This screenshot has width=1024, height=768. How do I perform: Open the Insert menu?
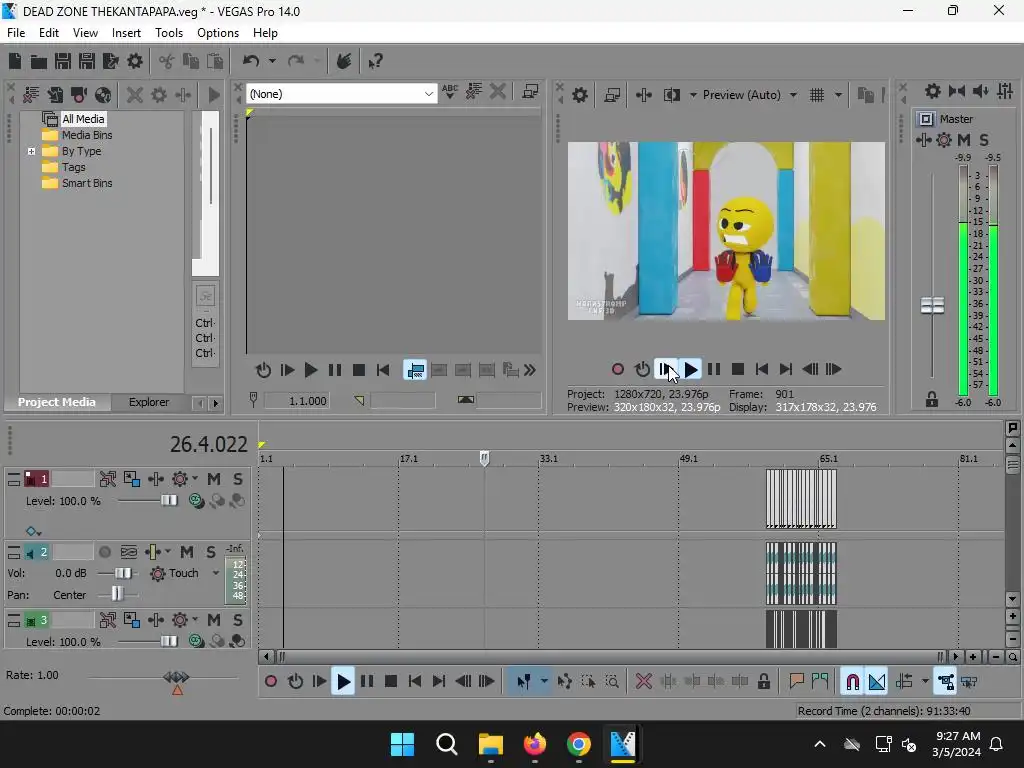126,33
